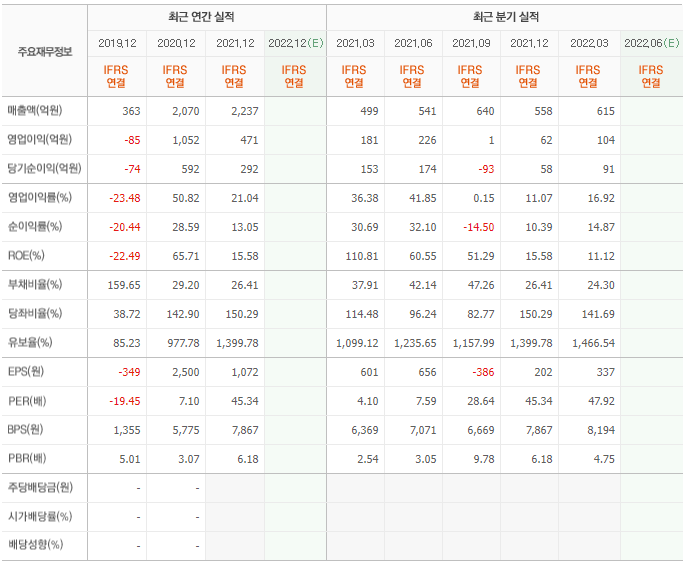Select the 순이익률(%) row label
687x561 pixels.
tap(35, 226)
